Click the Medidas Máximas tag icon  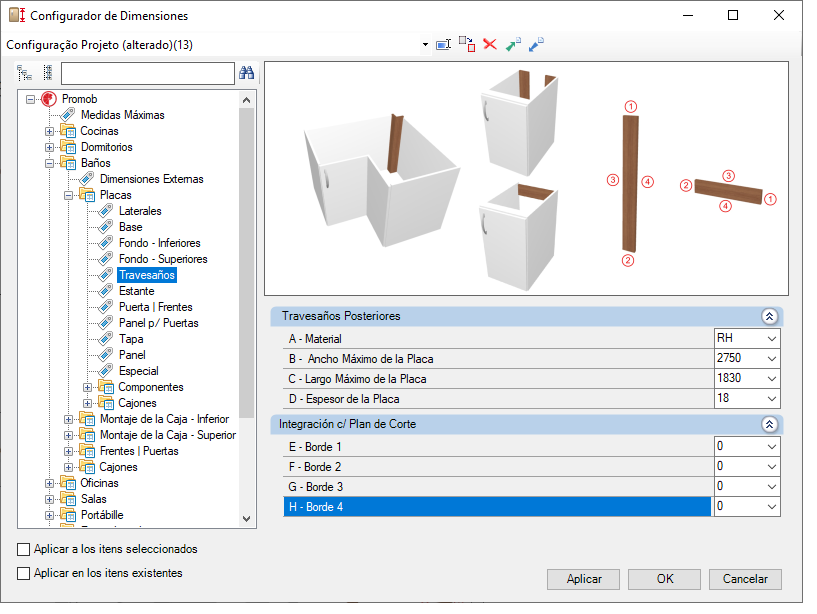coord(68,115)
